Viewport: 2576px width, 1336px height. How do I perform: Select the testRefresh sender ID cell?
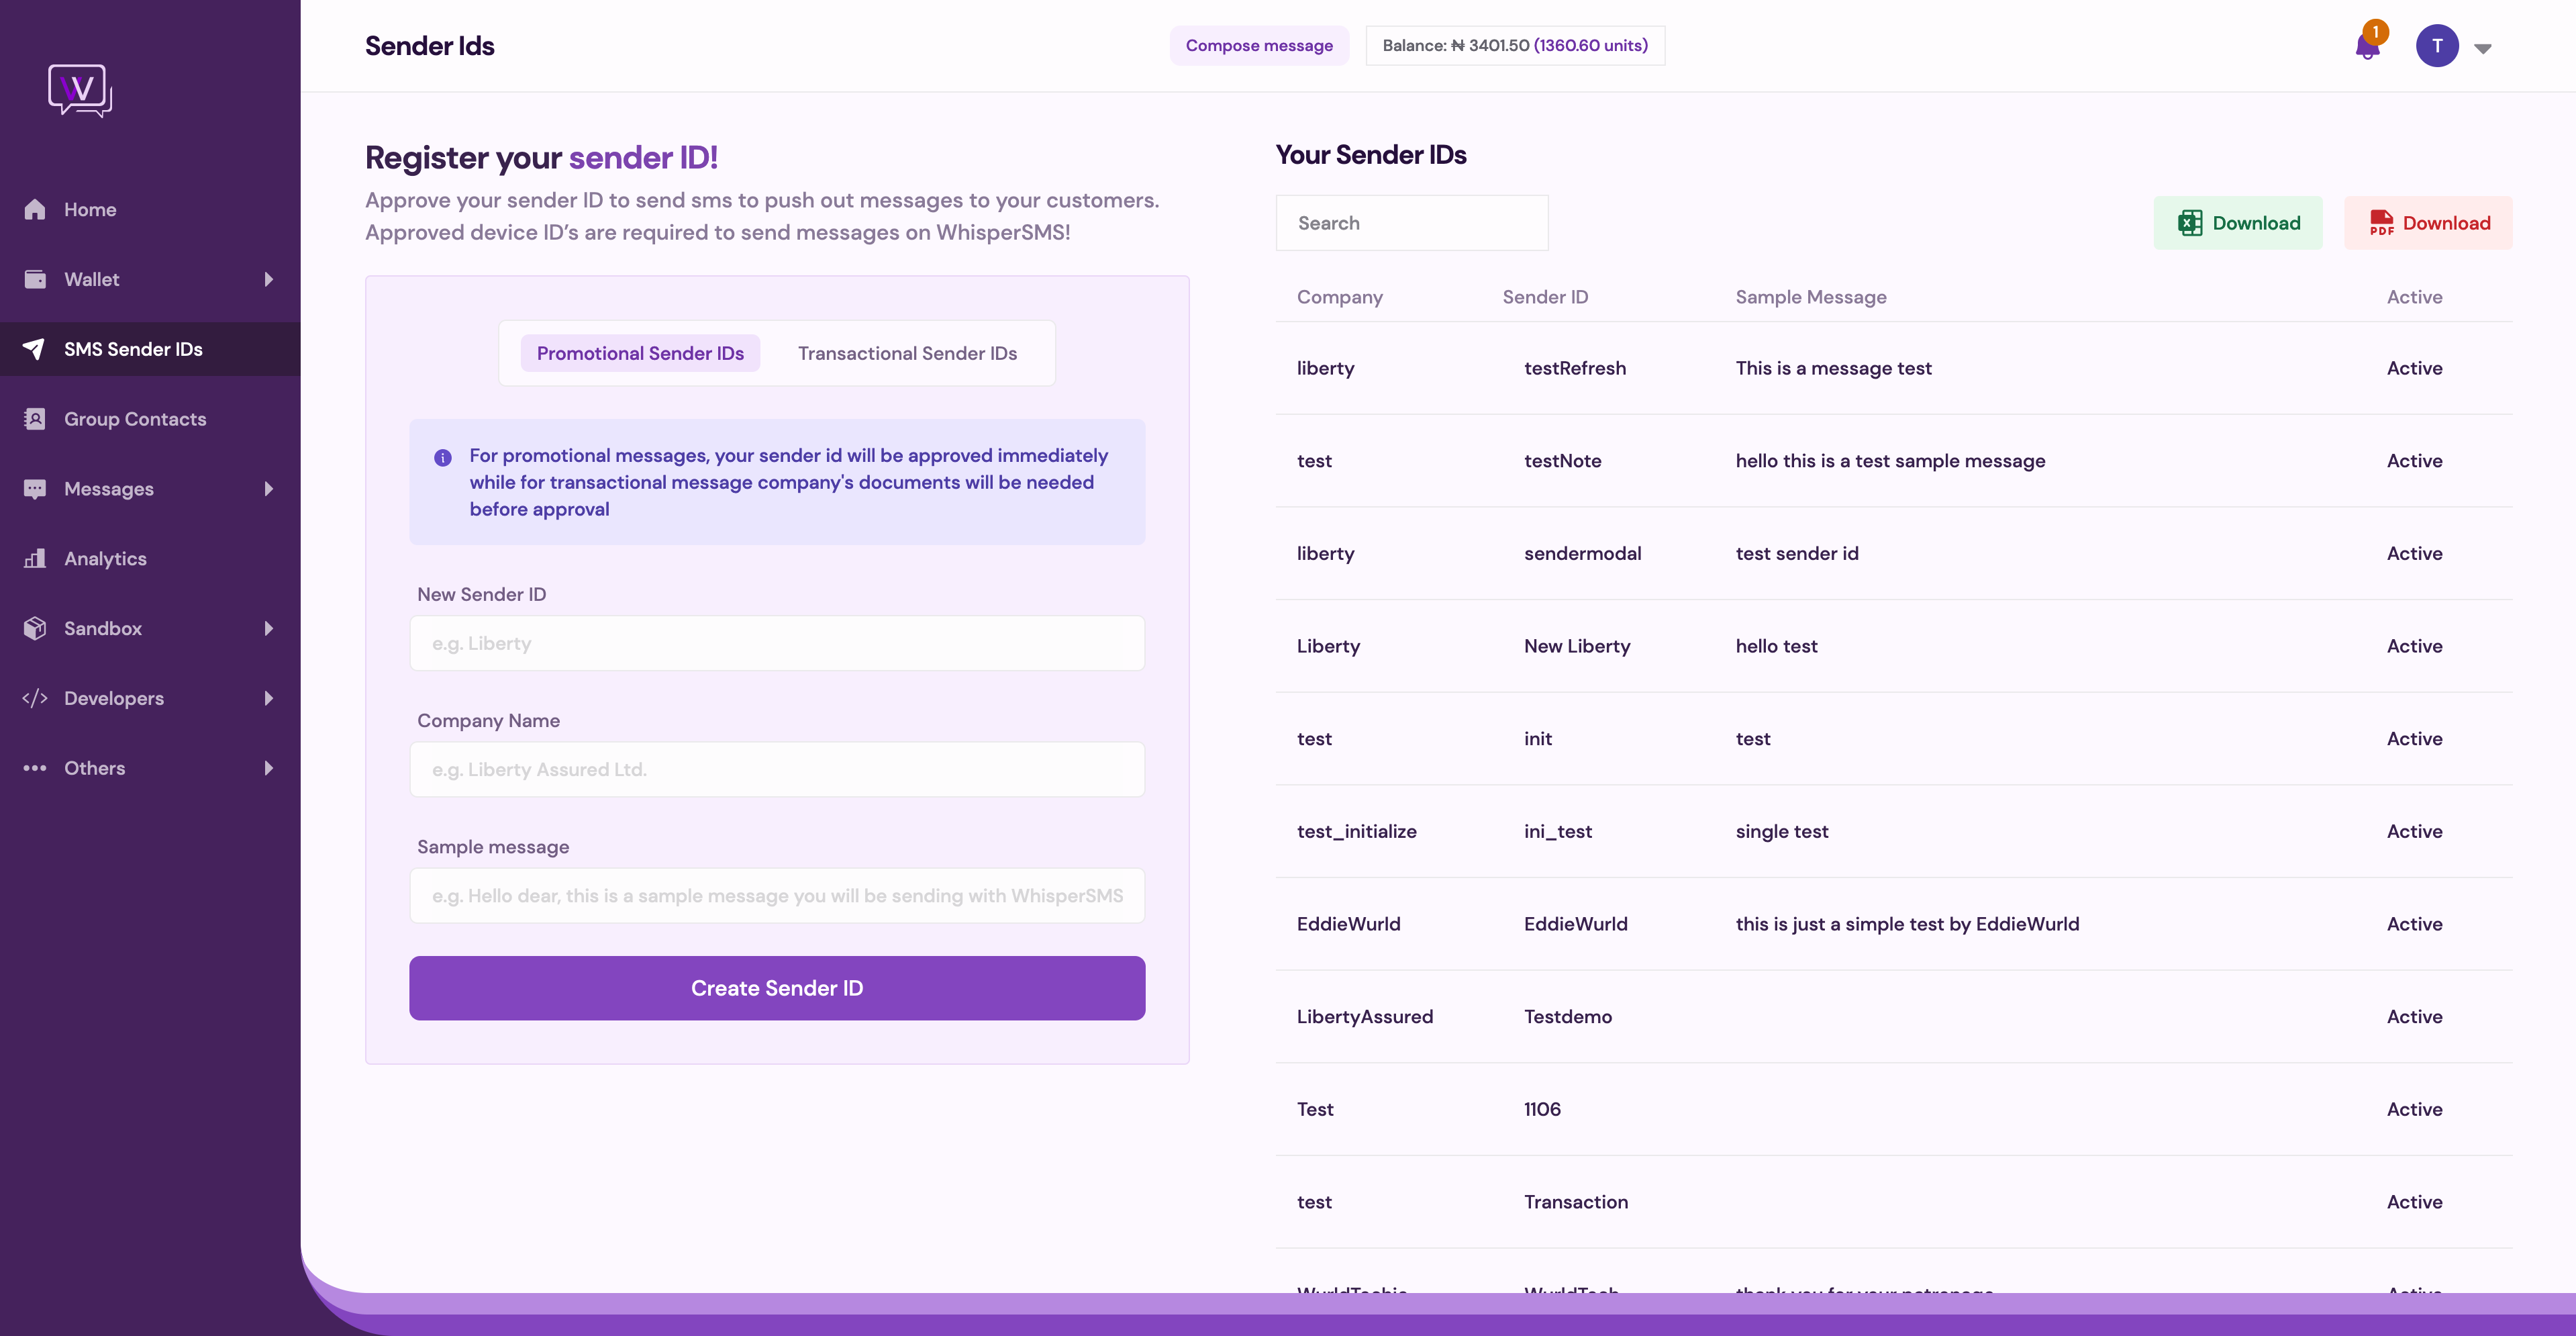(x=1574, y=368)
